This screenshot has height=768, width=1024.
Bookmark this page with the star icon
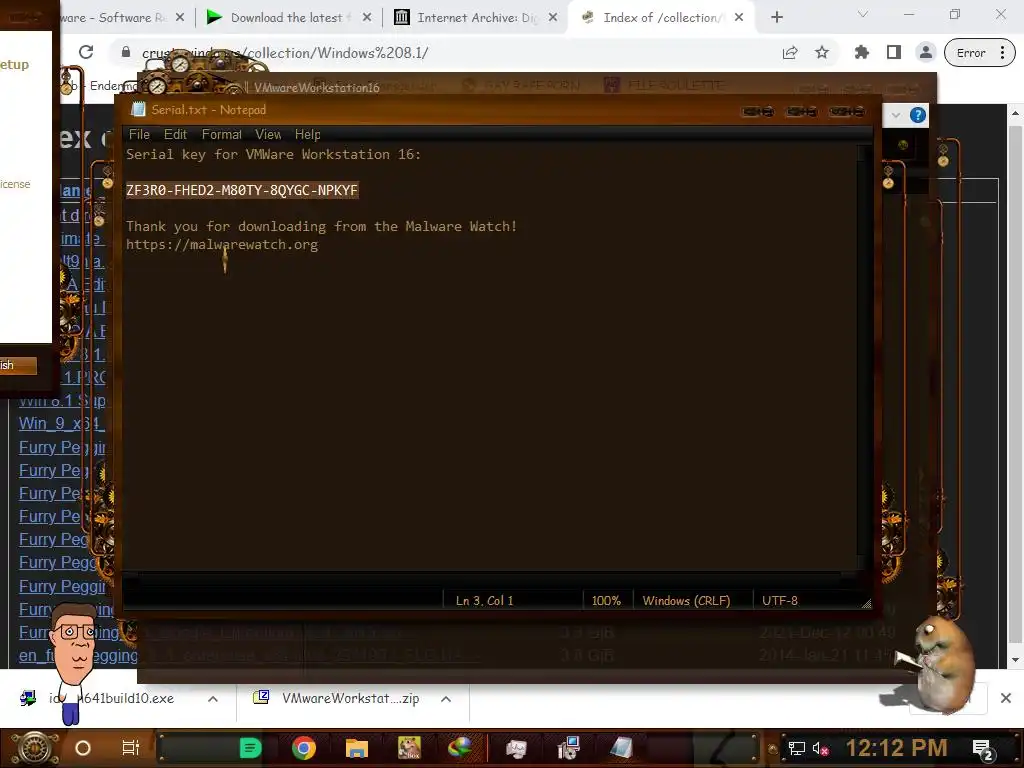tap(822, 53)
